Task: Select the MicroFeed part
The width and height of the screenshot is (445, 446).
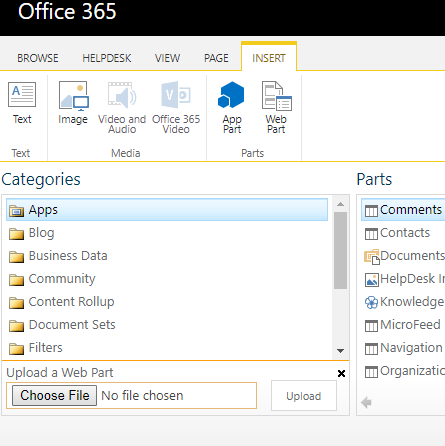Action: (x=403, y=325)
